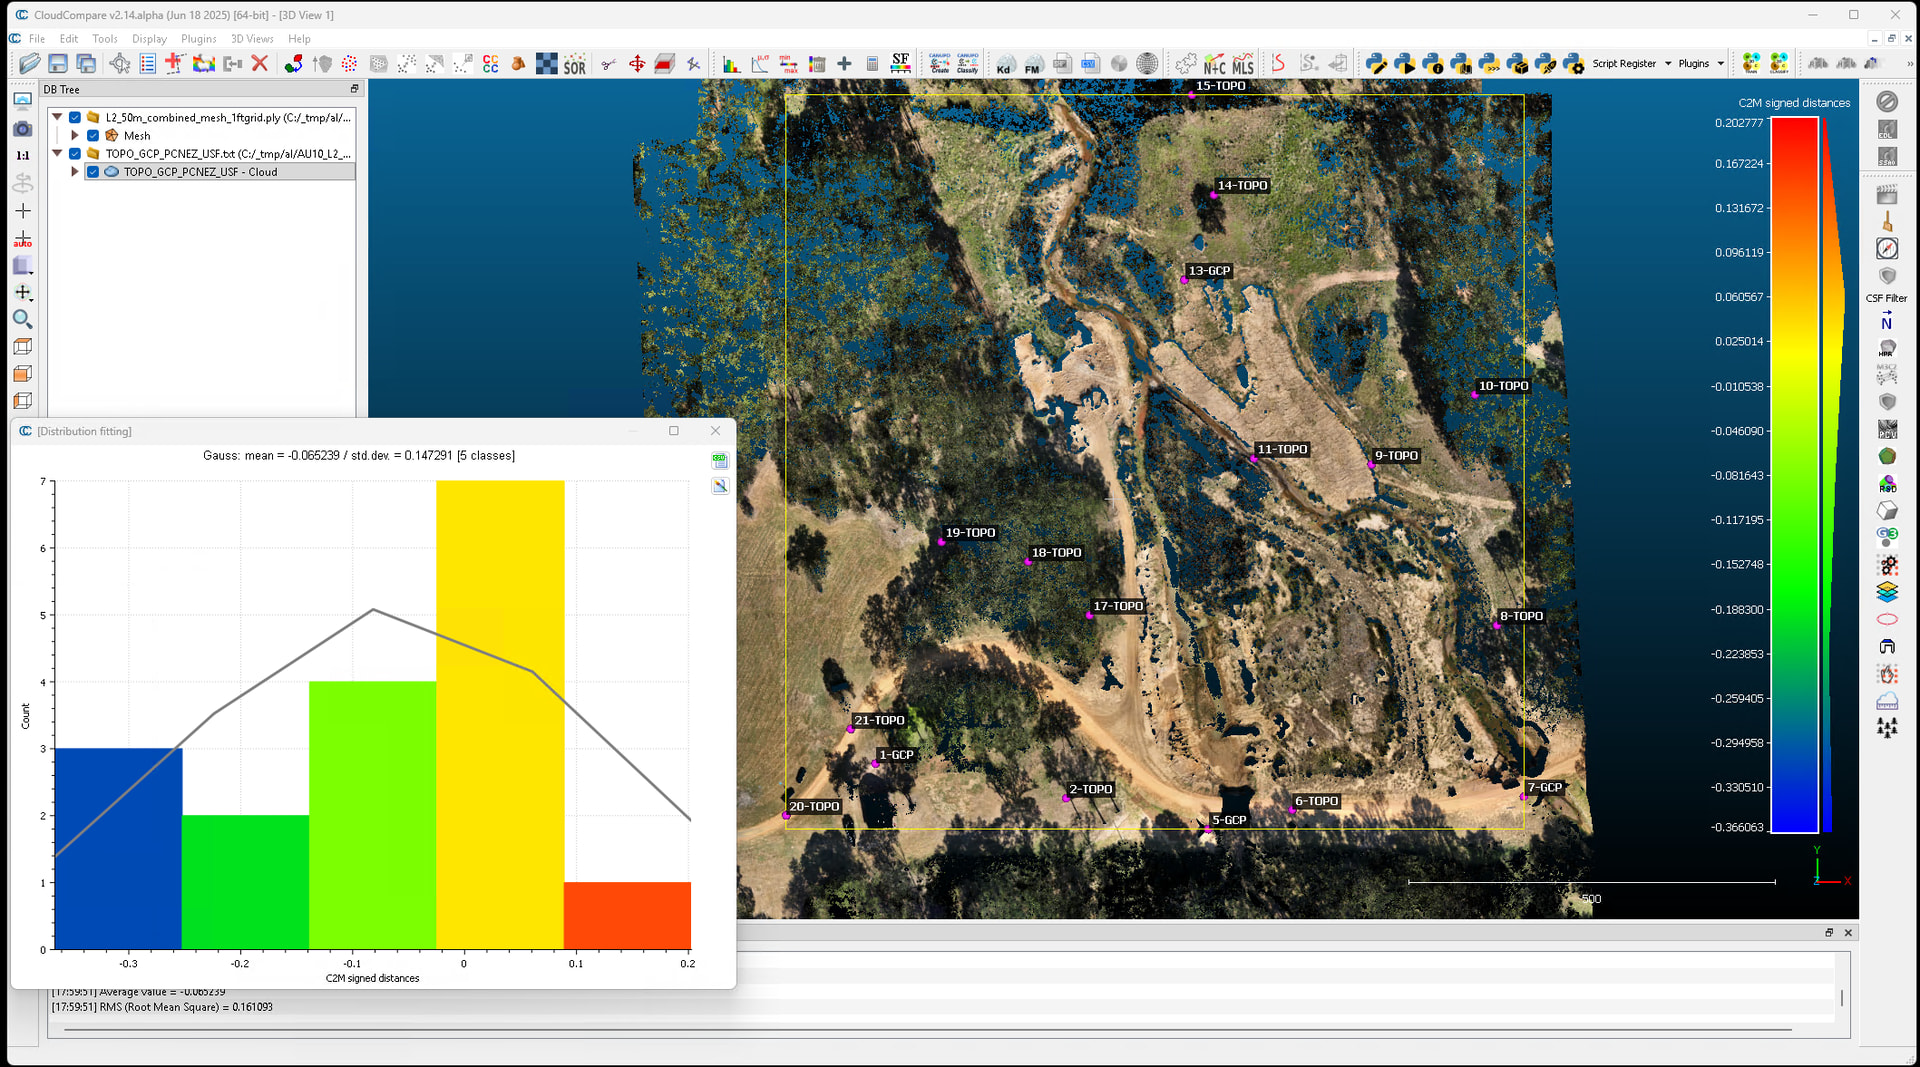Expand the TOPO_GCP_PCNEZ_USF - Cloud node
The height and width of the screenshot is (1067, 1920).
(75, 172)
